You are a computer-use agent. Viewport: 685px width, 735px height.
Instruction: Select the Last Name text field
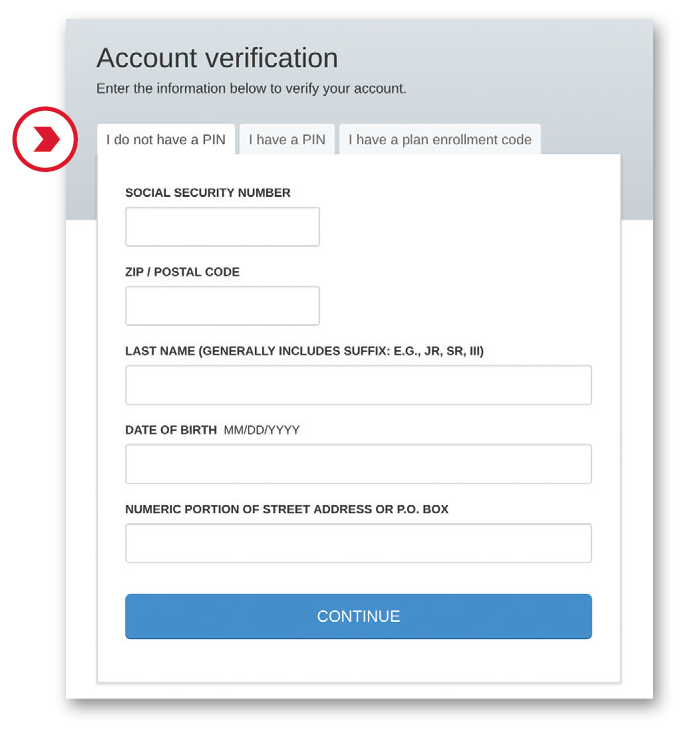click(358, 385)
